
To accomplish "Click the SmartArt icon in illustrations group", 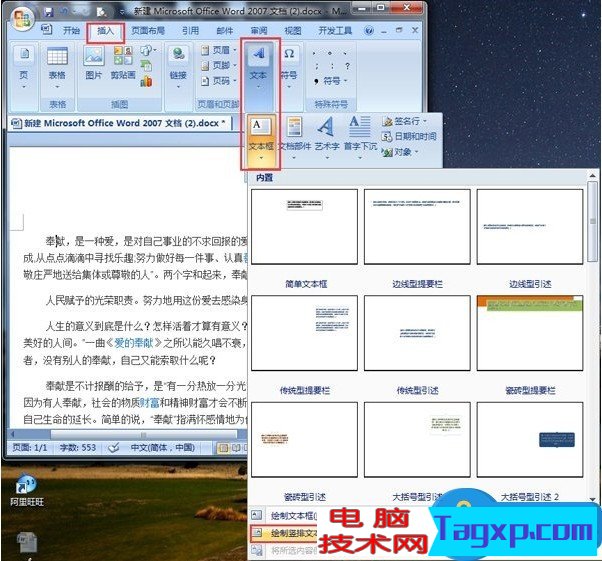I will tap(146, 65).
